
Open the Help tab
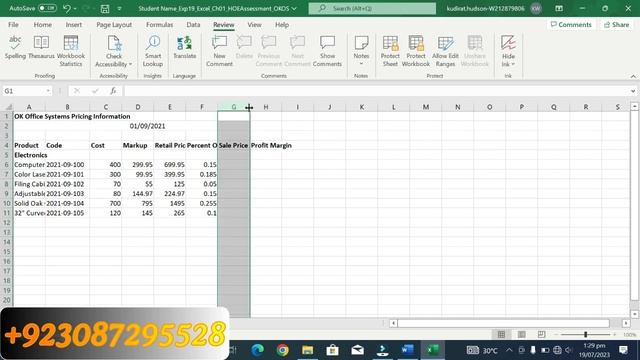[282, 24]
